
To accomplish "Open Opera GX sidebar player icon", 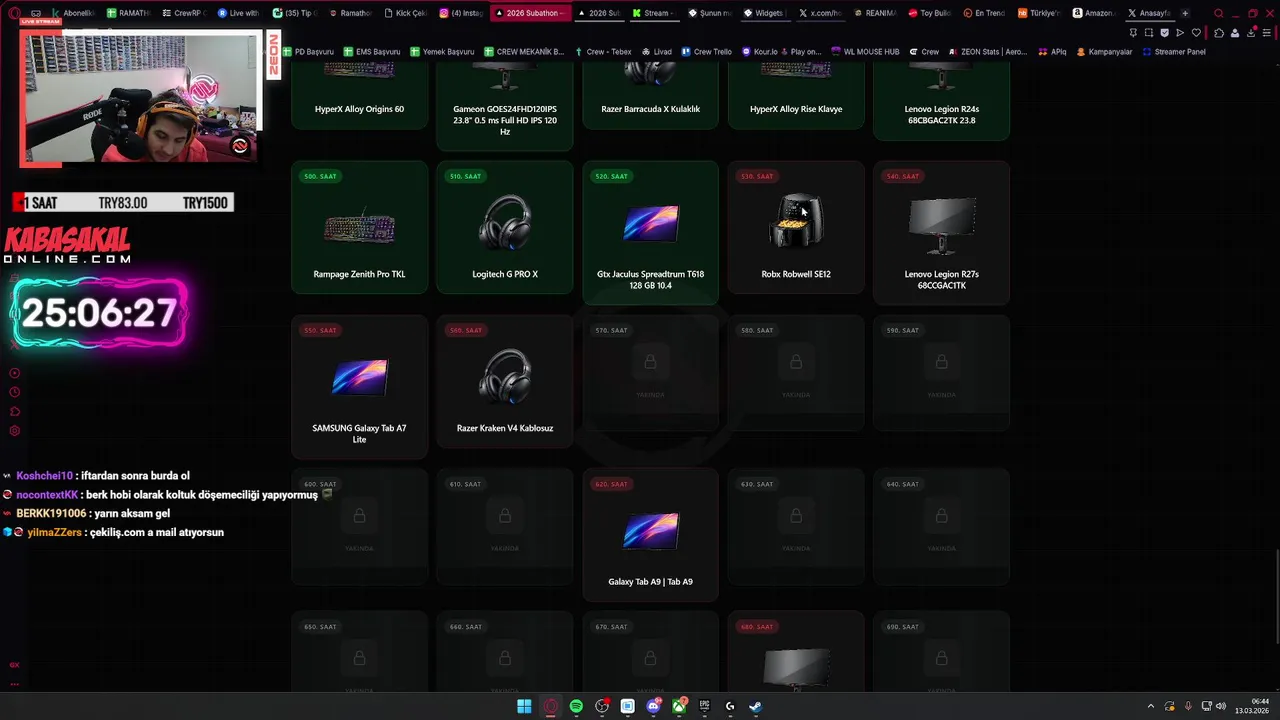I will (15, 373).
